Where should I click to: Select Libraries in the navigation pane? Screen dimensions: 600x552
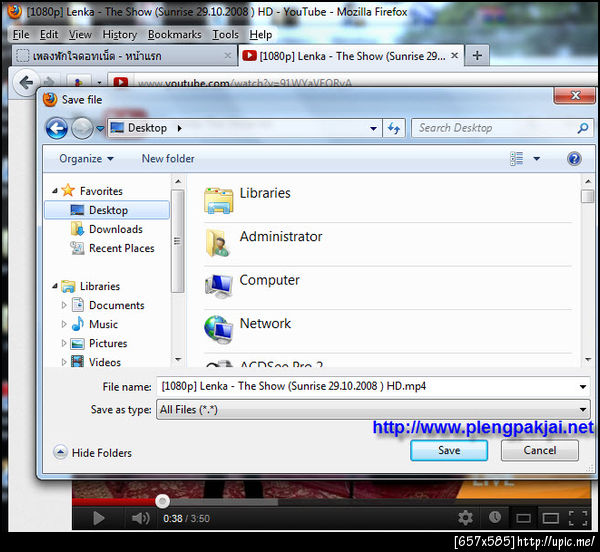tap(91, 286)
